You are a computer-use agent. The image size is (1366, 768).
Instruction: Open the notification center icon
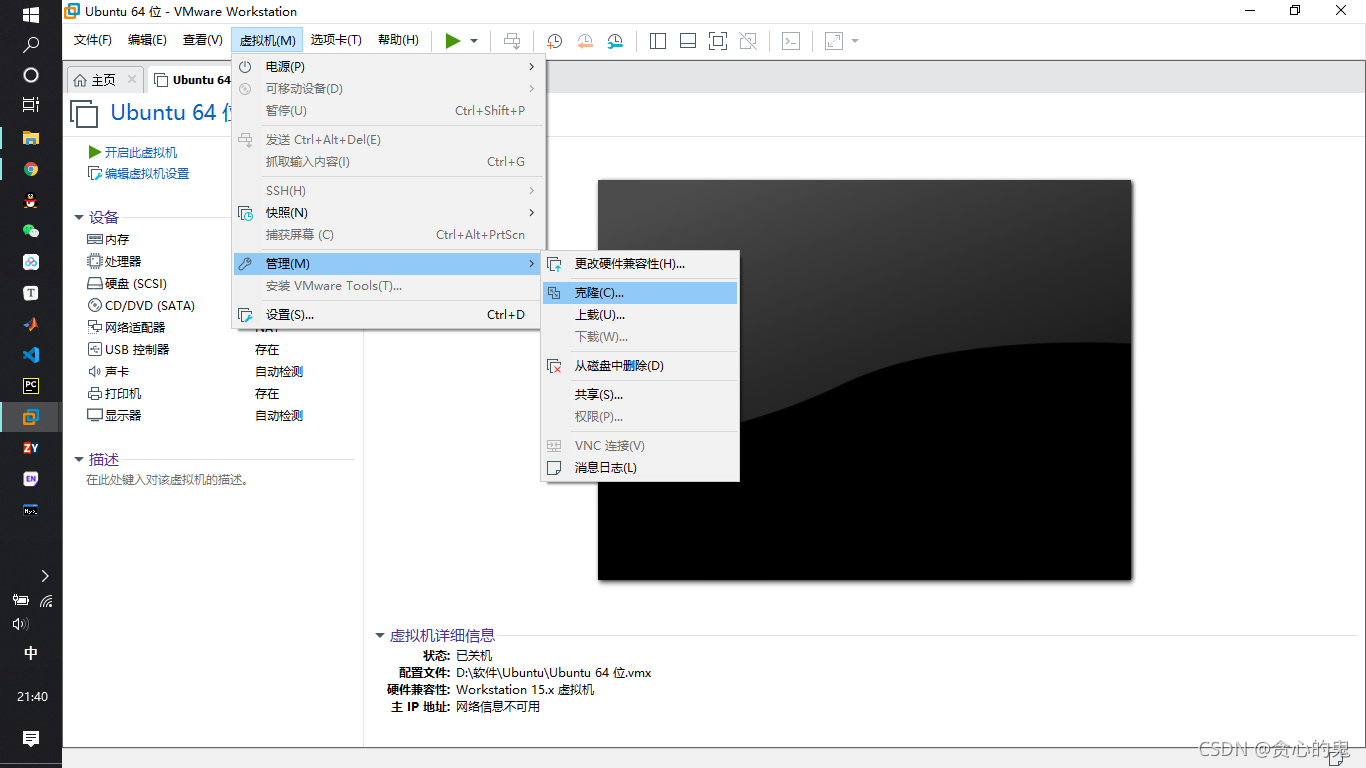coord(31,738)
